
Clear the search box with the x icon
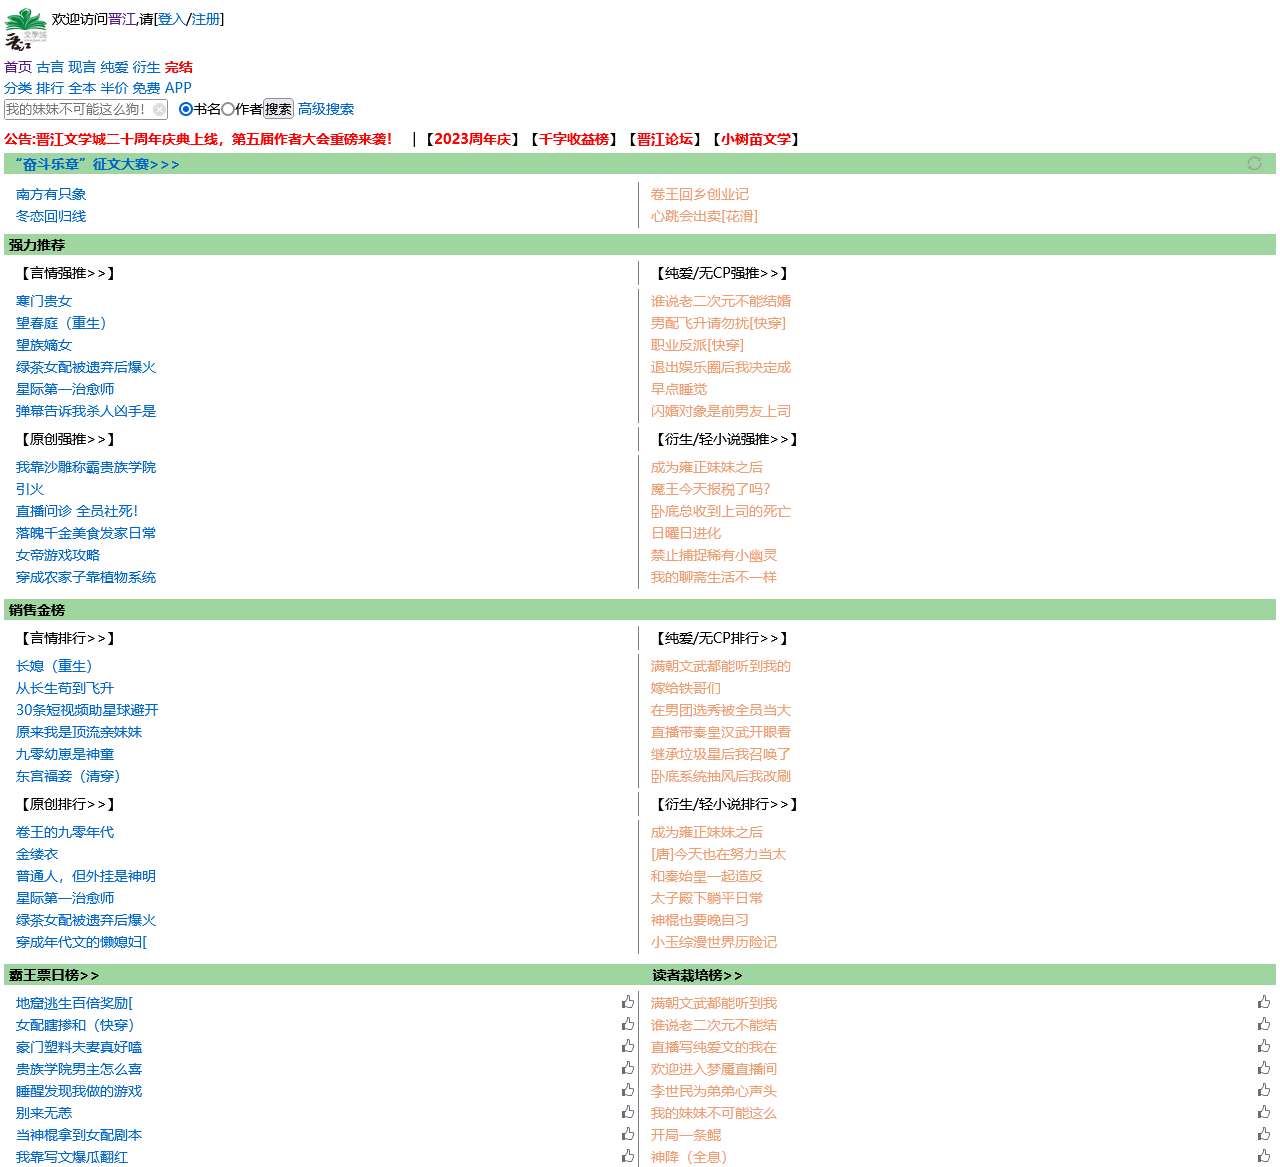tap(159, 110)
